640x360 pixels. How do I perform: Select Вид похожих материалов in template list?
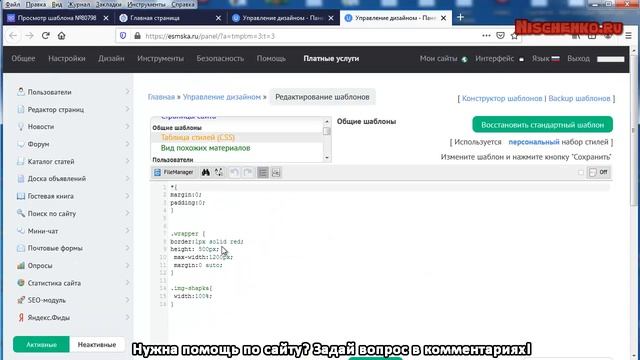[x=205, y=148]
